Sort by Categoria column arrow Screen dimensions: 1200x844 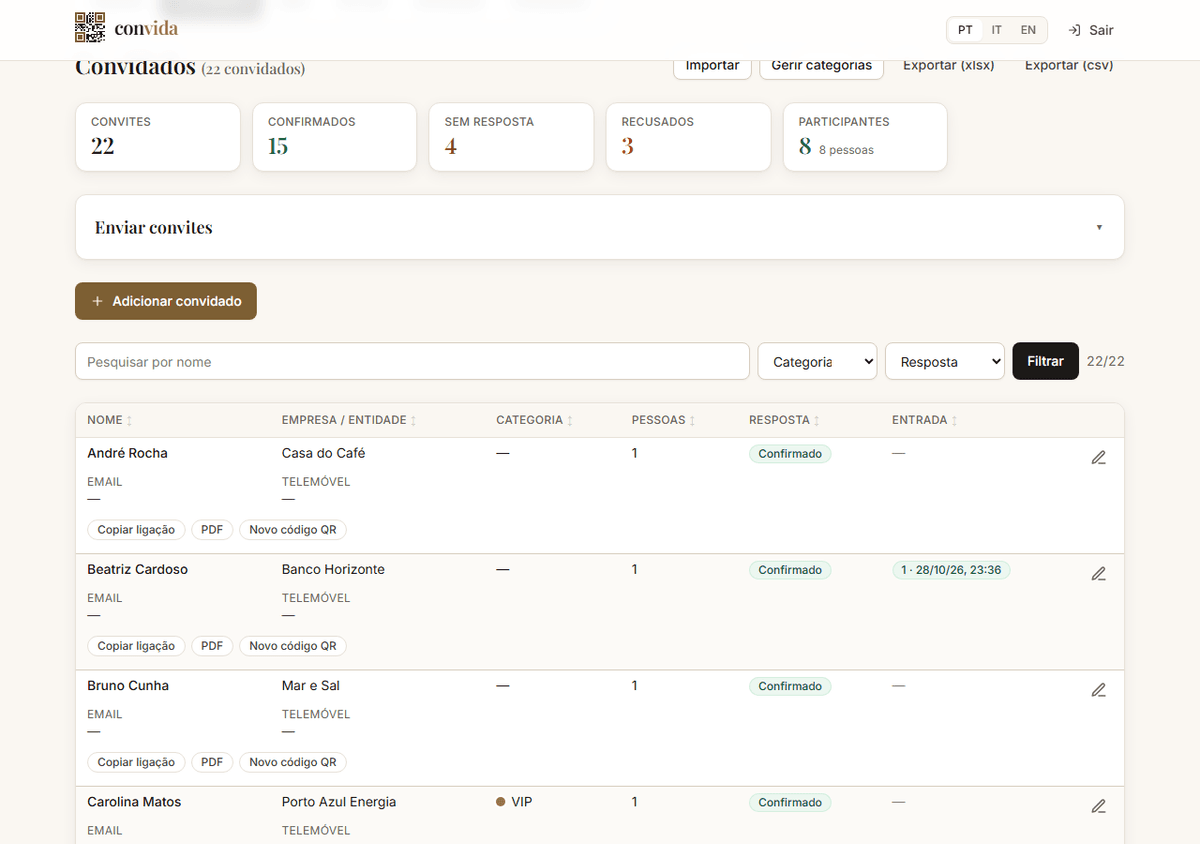click(x=570, y=421)
